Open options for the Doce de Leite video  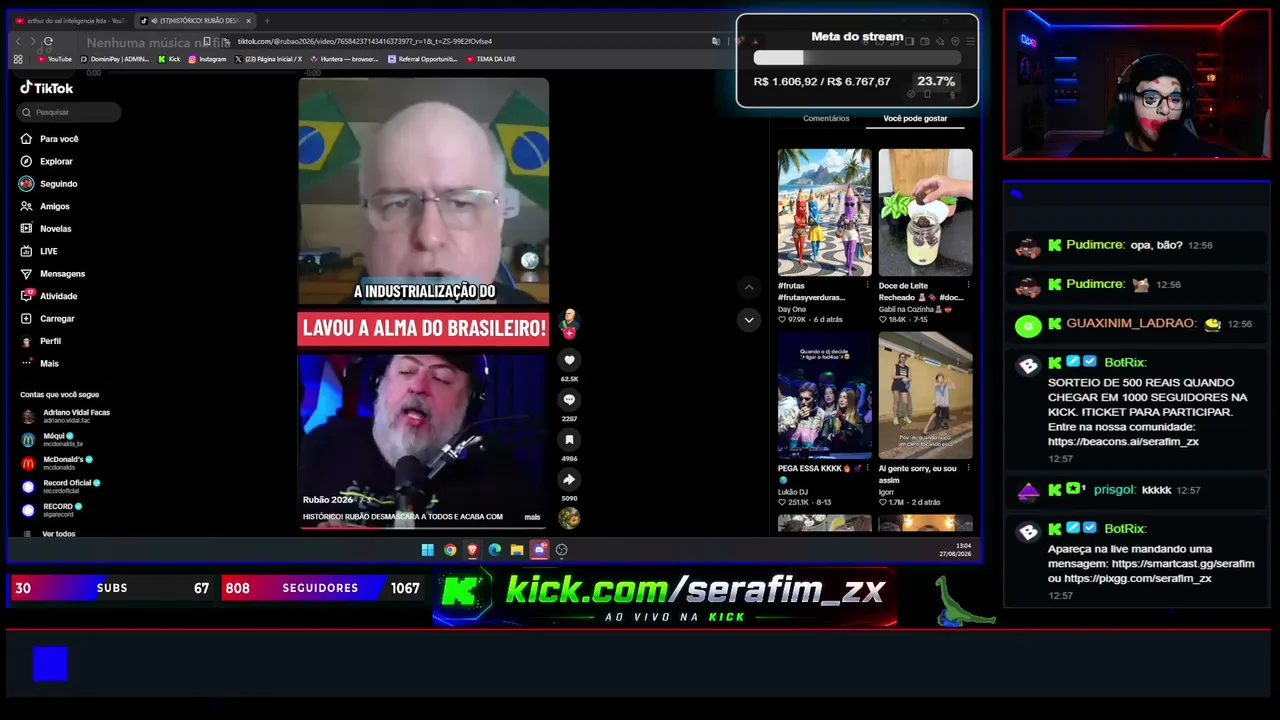[x=968, y=286]
